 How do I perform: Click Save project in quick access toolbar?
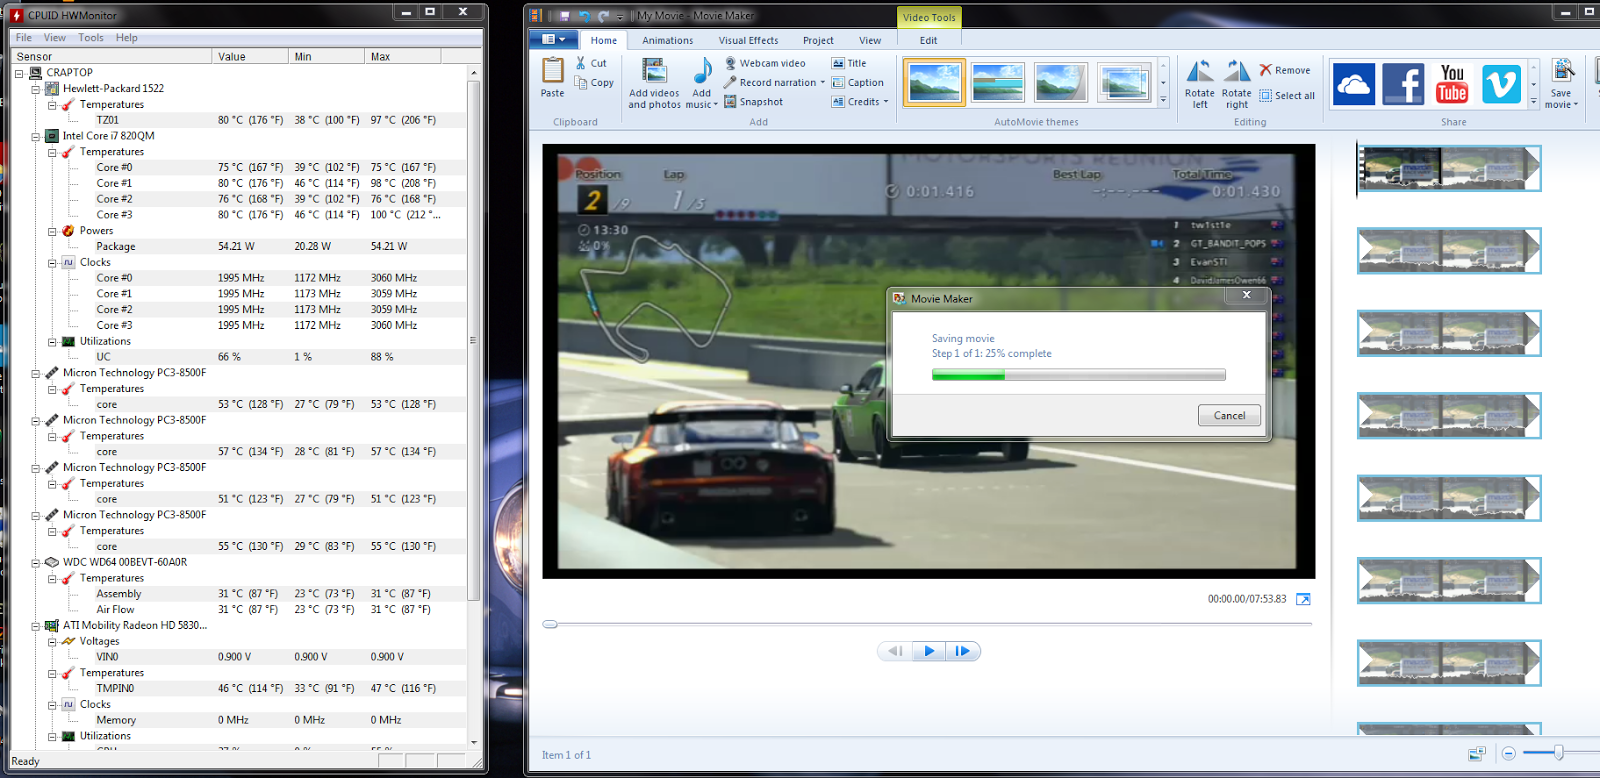tap(565, 16)
